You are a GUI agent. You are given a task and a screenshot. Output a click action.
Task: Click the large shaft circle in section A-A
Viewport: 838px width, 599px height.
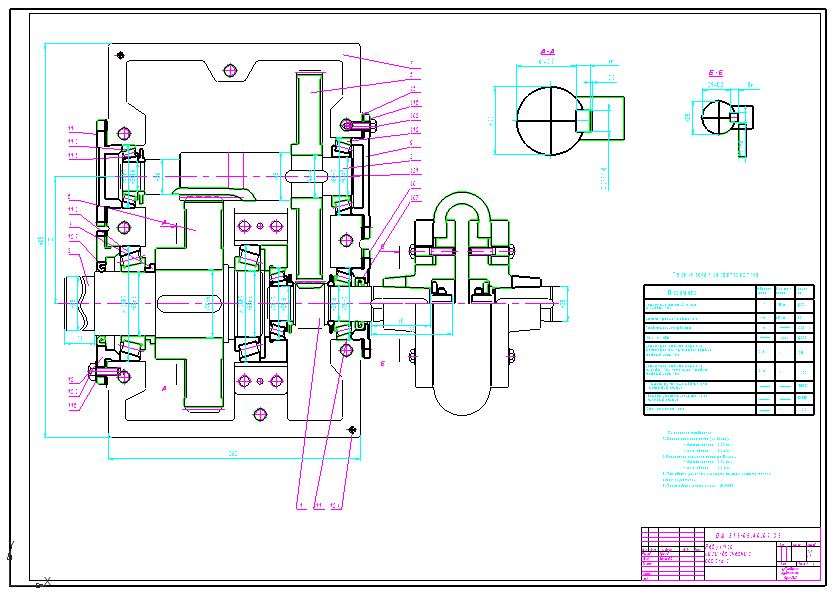click(551, 121)
